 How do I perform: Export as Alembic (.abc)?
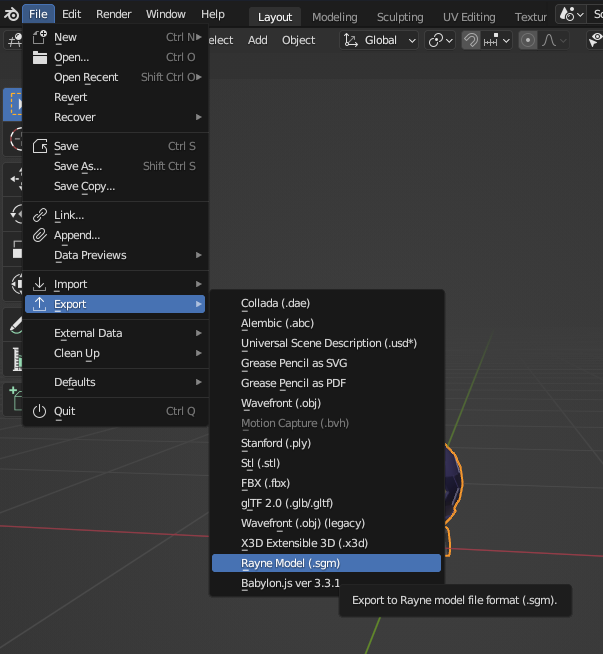click(326, 323)
